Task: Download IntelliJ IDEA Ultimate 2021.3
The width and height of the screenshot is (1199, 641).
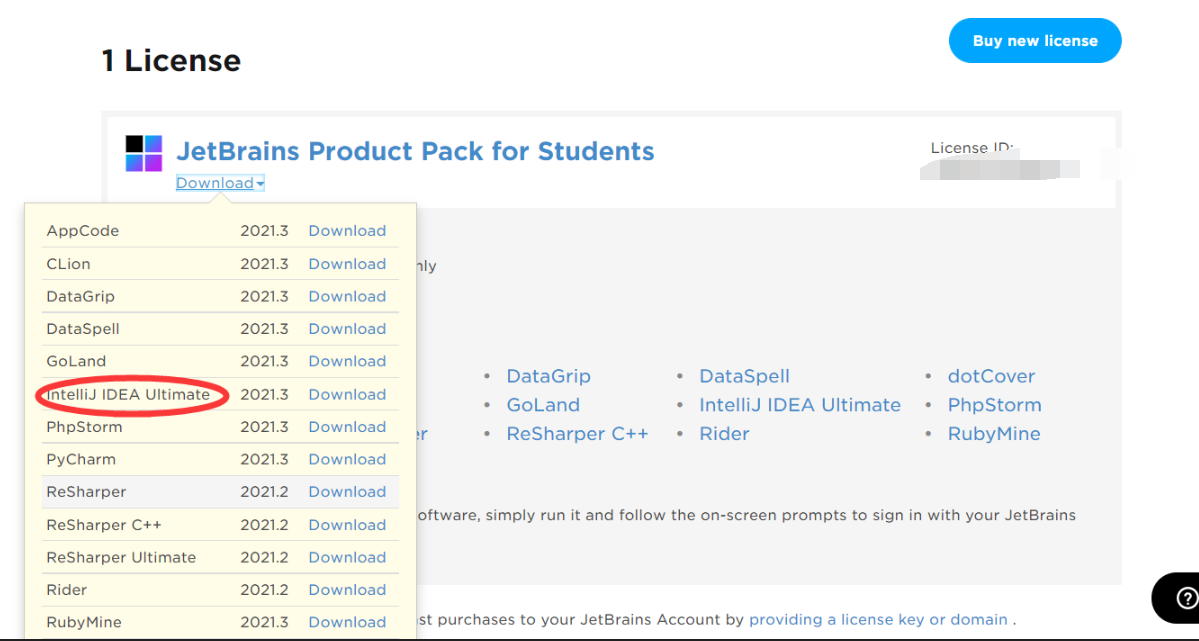Action: pos(347,394)
